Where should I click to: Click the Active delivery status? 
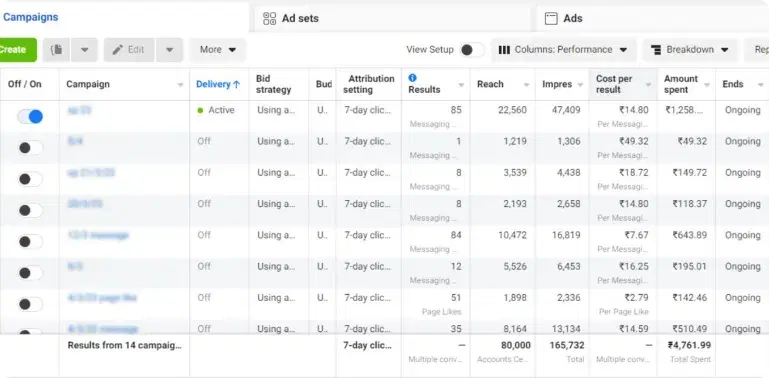216,110
